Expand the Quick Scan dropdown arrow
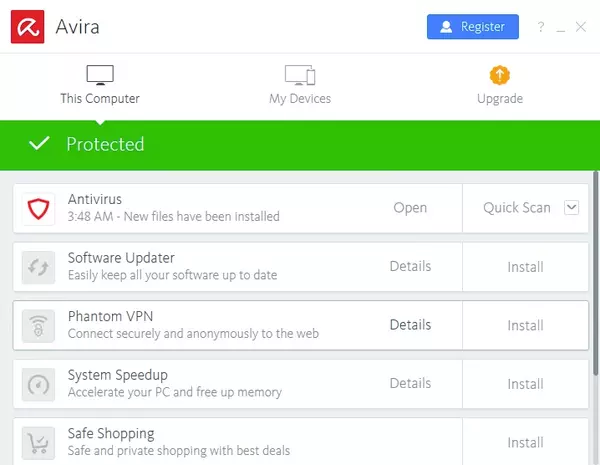 572,208
